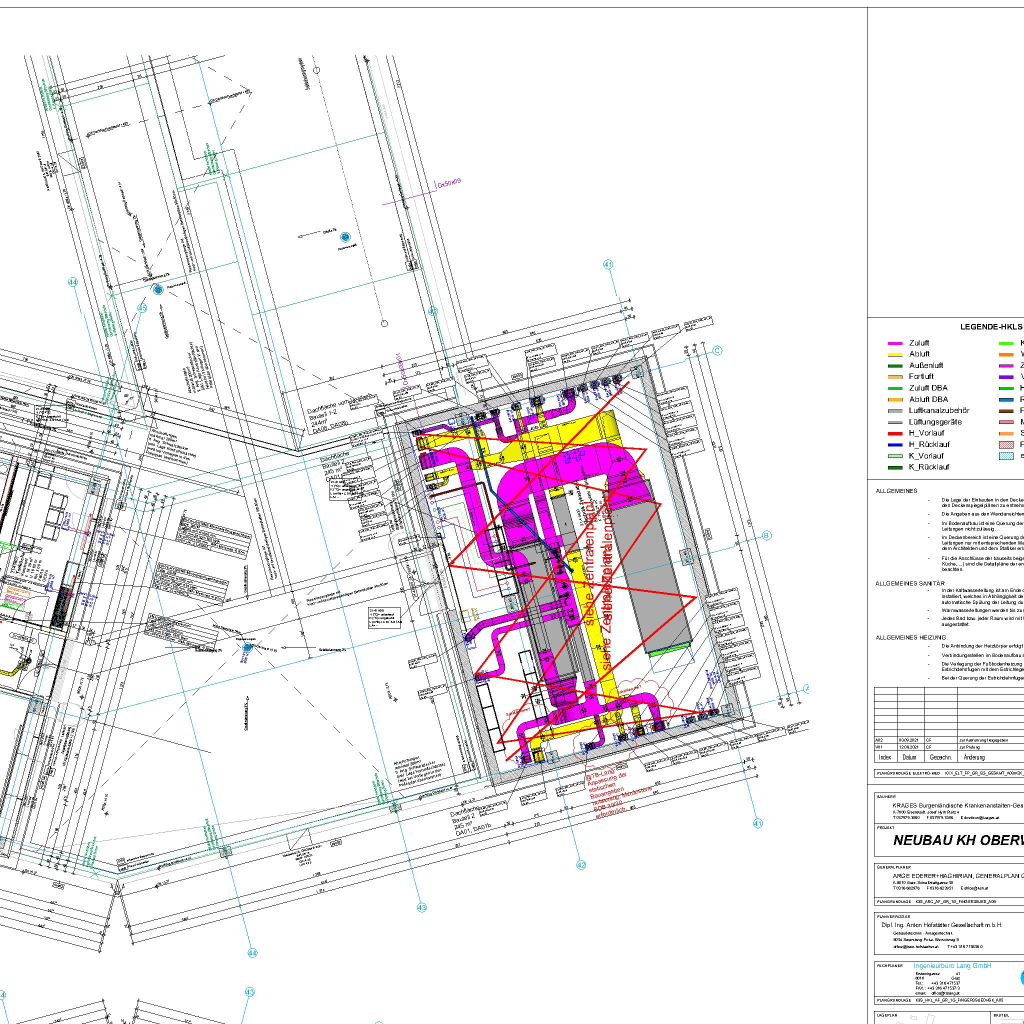1024x1024 pixels.
Task: Select the yellow Abluft legend swatch
Action: (x=895, y=354)
